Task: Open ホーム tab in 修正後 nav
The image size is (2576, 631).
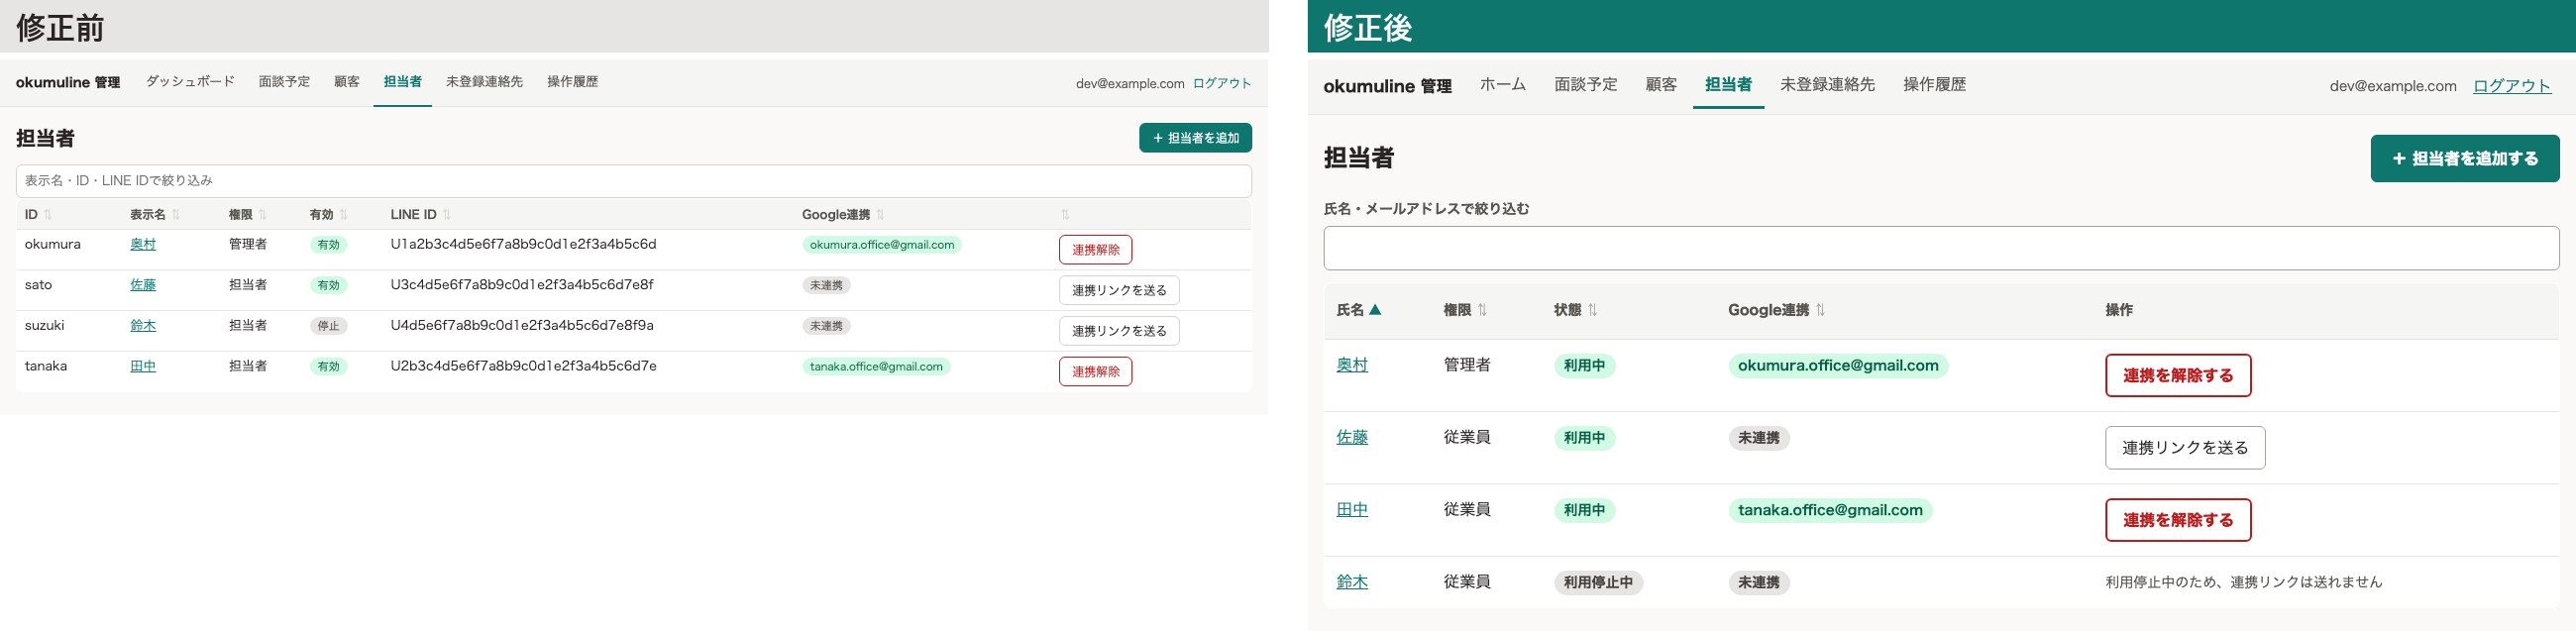Action: (x=1503, y=85)
